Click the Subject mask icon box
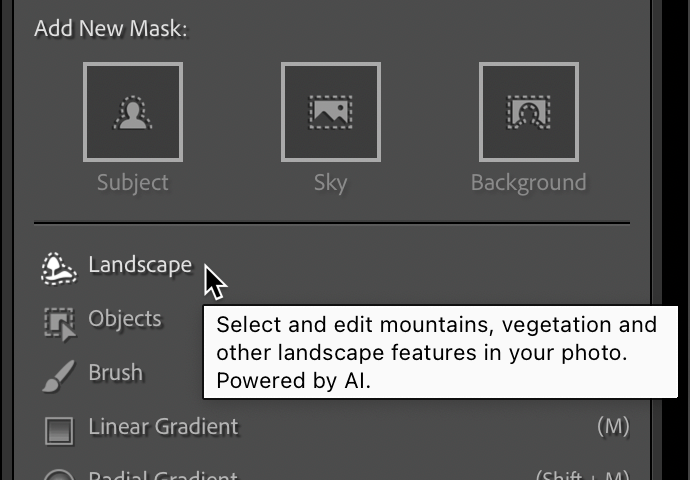 click(x=133, y=112)
